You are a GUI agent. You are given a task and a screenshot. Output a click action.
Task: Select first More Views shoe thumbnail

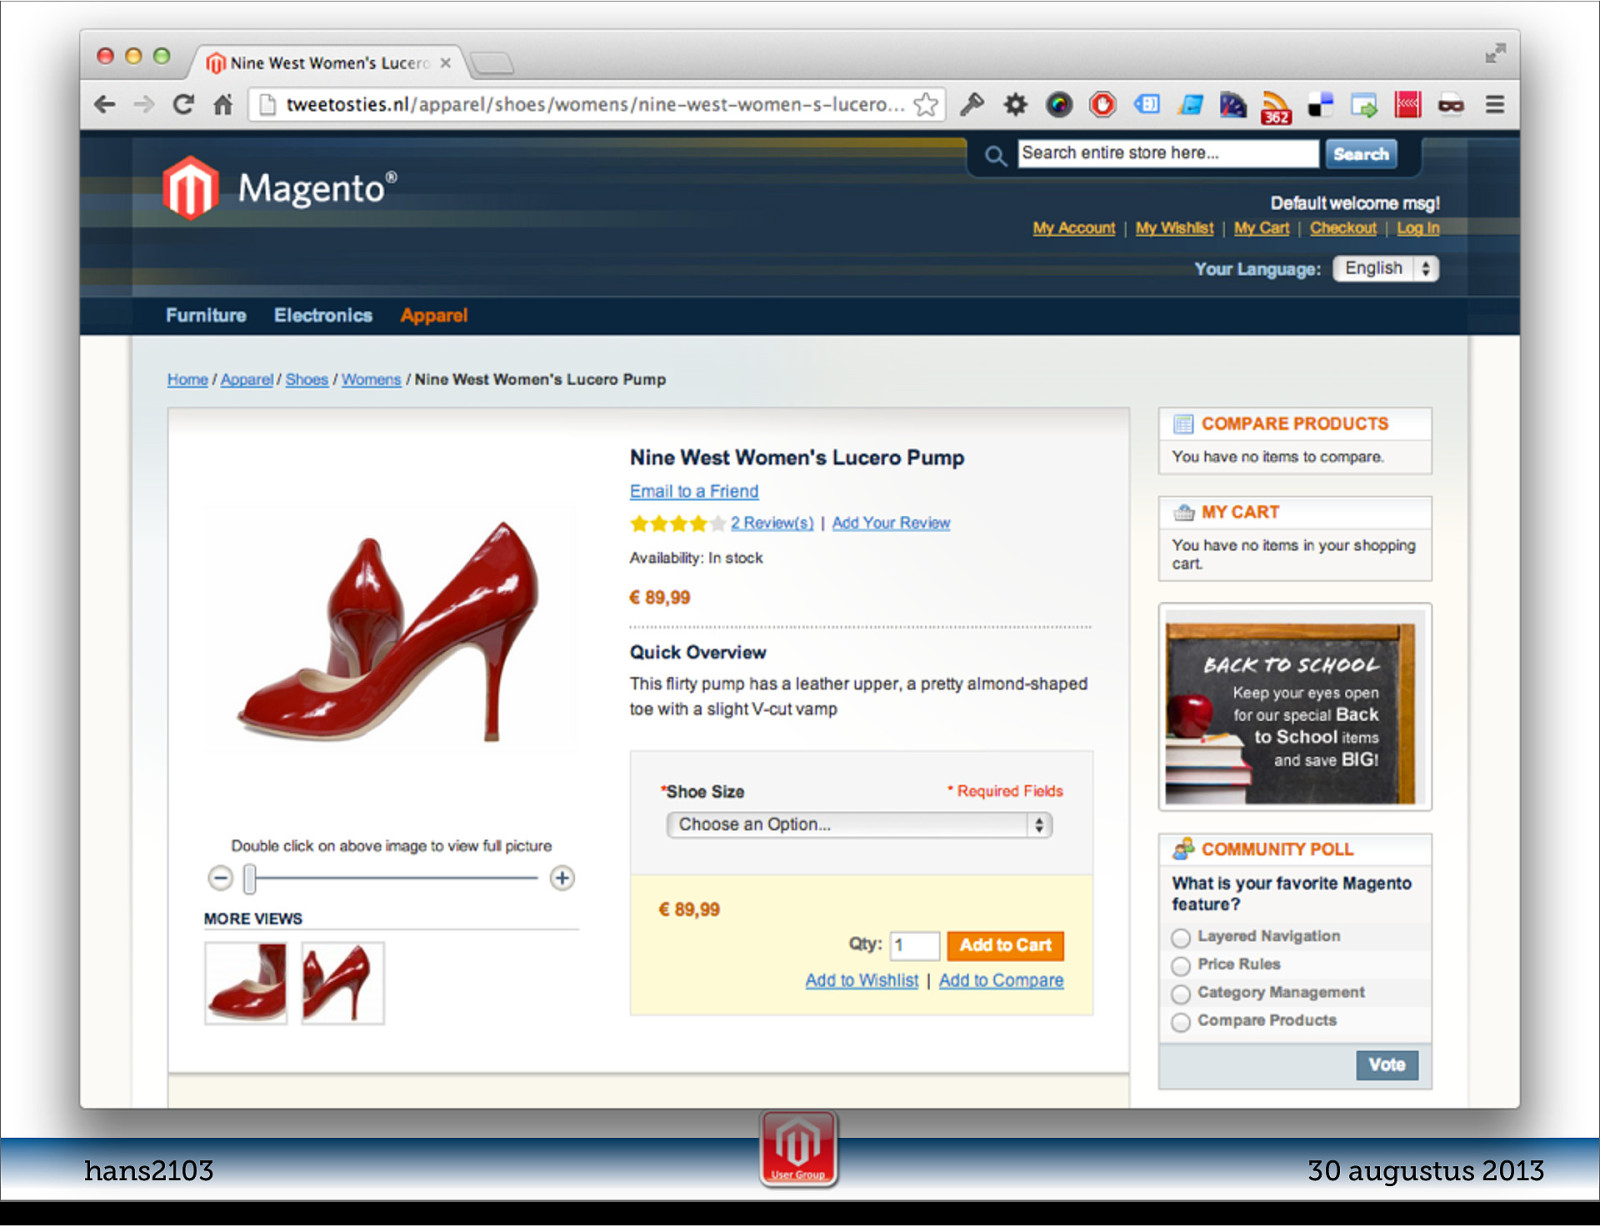(x=245, y=984)
